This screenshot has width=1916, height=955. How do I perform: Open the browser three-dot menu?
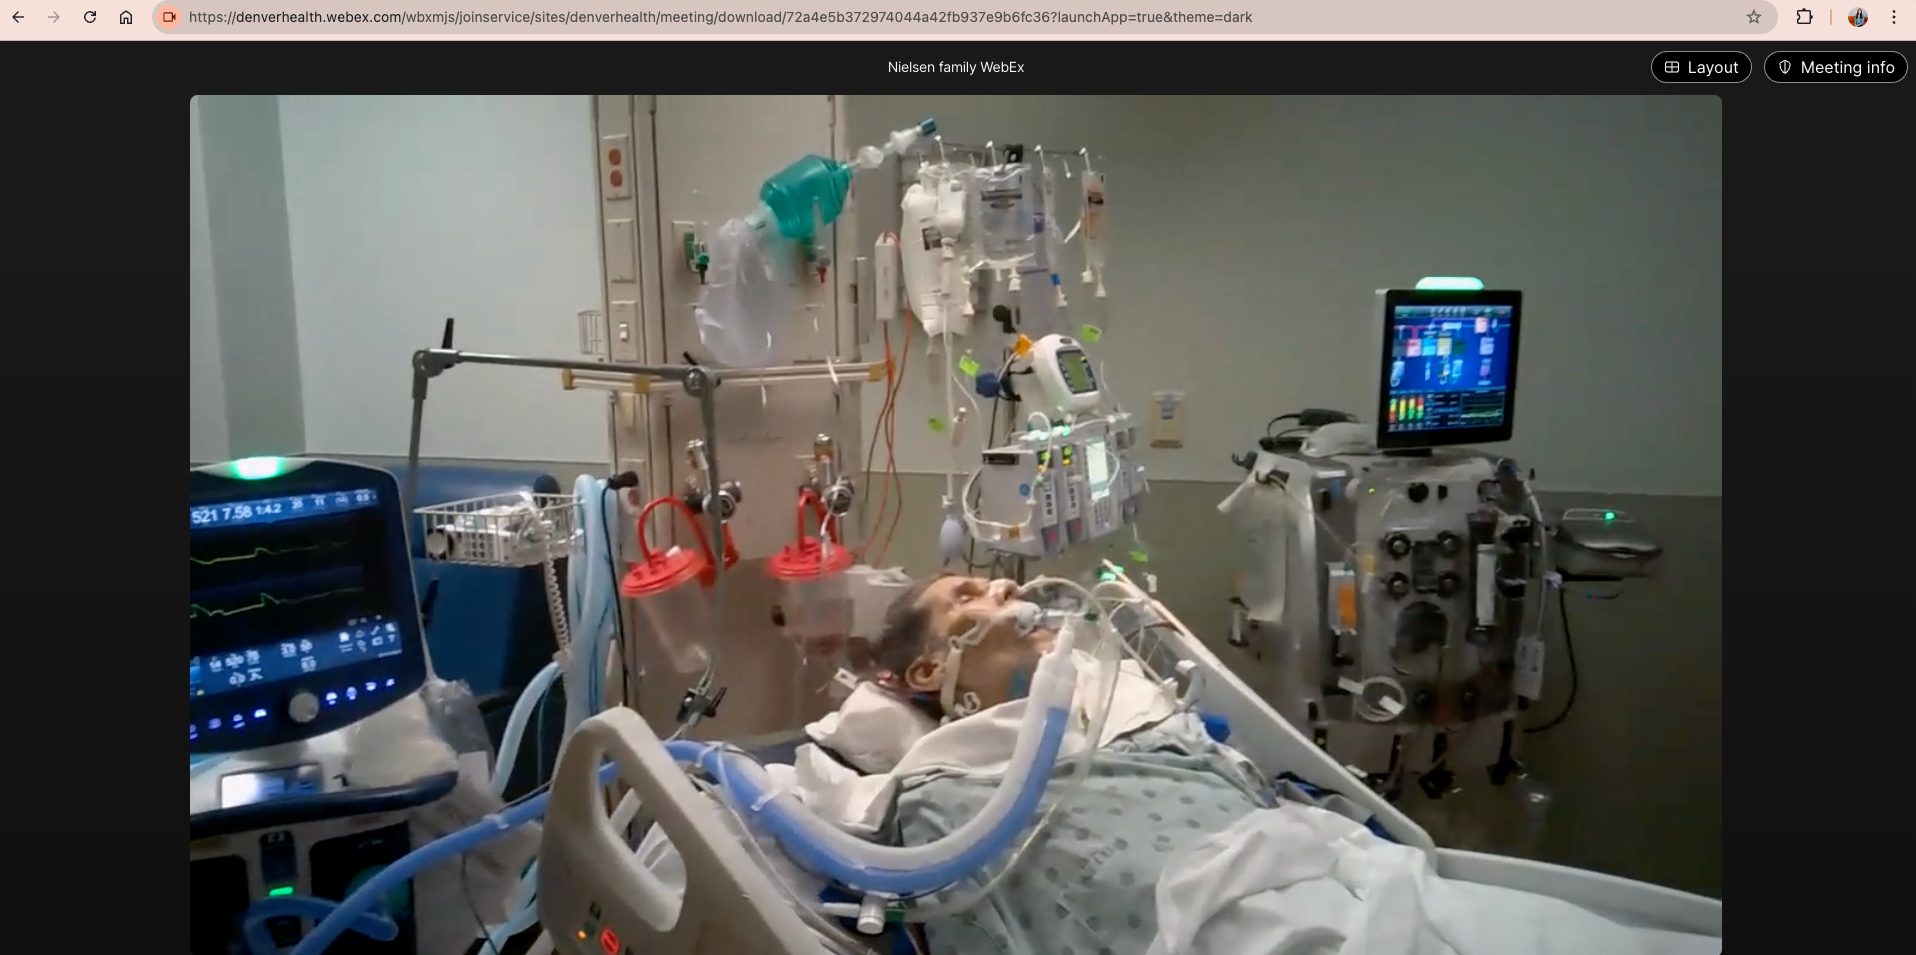pyautogui.click(x=1894, y=17)
